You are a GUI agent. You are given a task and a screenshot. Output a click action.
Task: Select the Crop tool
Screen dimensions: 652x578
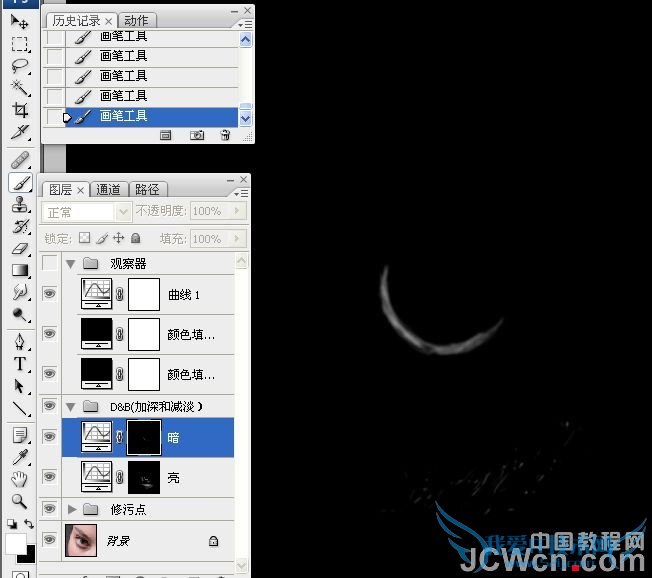coord(20,110)
